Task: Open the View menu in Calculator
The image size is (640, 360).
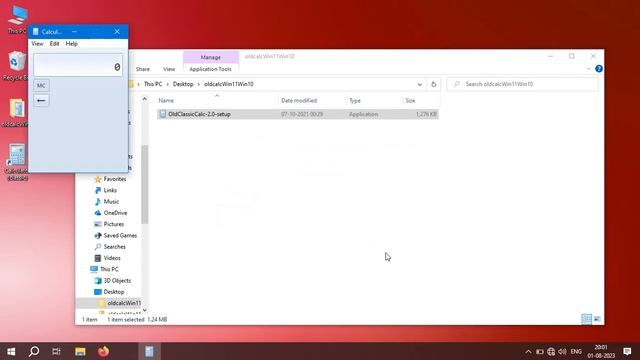Action: 37,44
